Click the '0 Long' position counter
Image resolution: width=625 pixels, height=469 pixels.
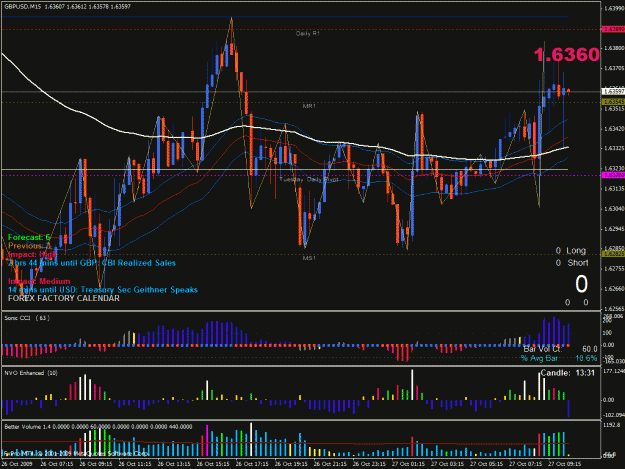pyautogui.click(x=571, y=251)
